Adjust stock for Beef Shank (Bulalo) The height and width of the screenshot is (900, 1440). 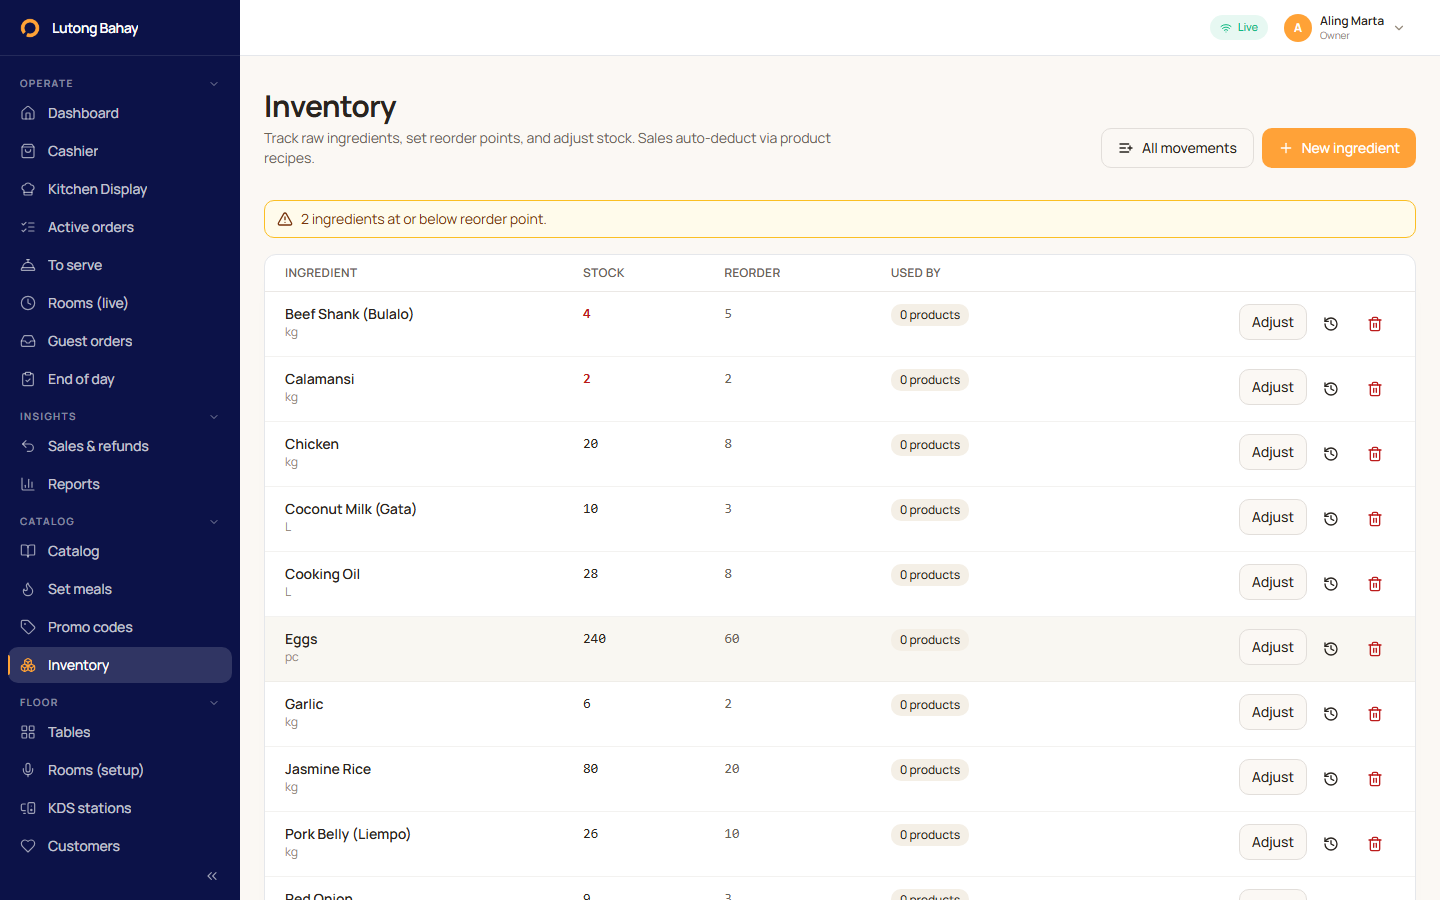(1272, 322)
